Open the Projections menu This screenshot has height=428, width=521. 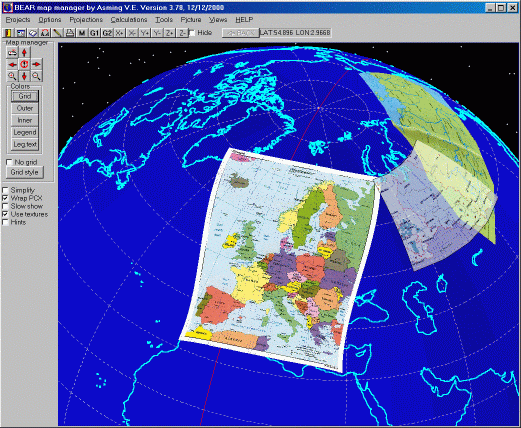(x=86, y=20)
